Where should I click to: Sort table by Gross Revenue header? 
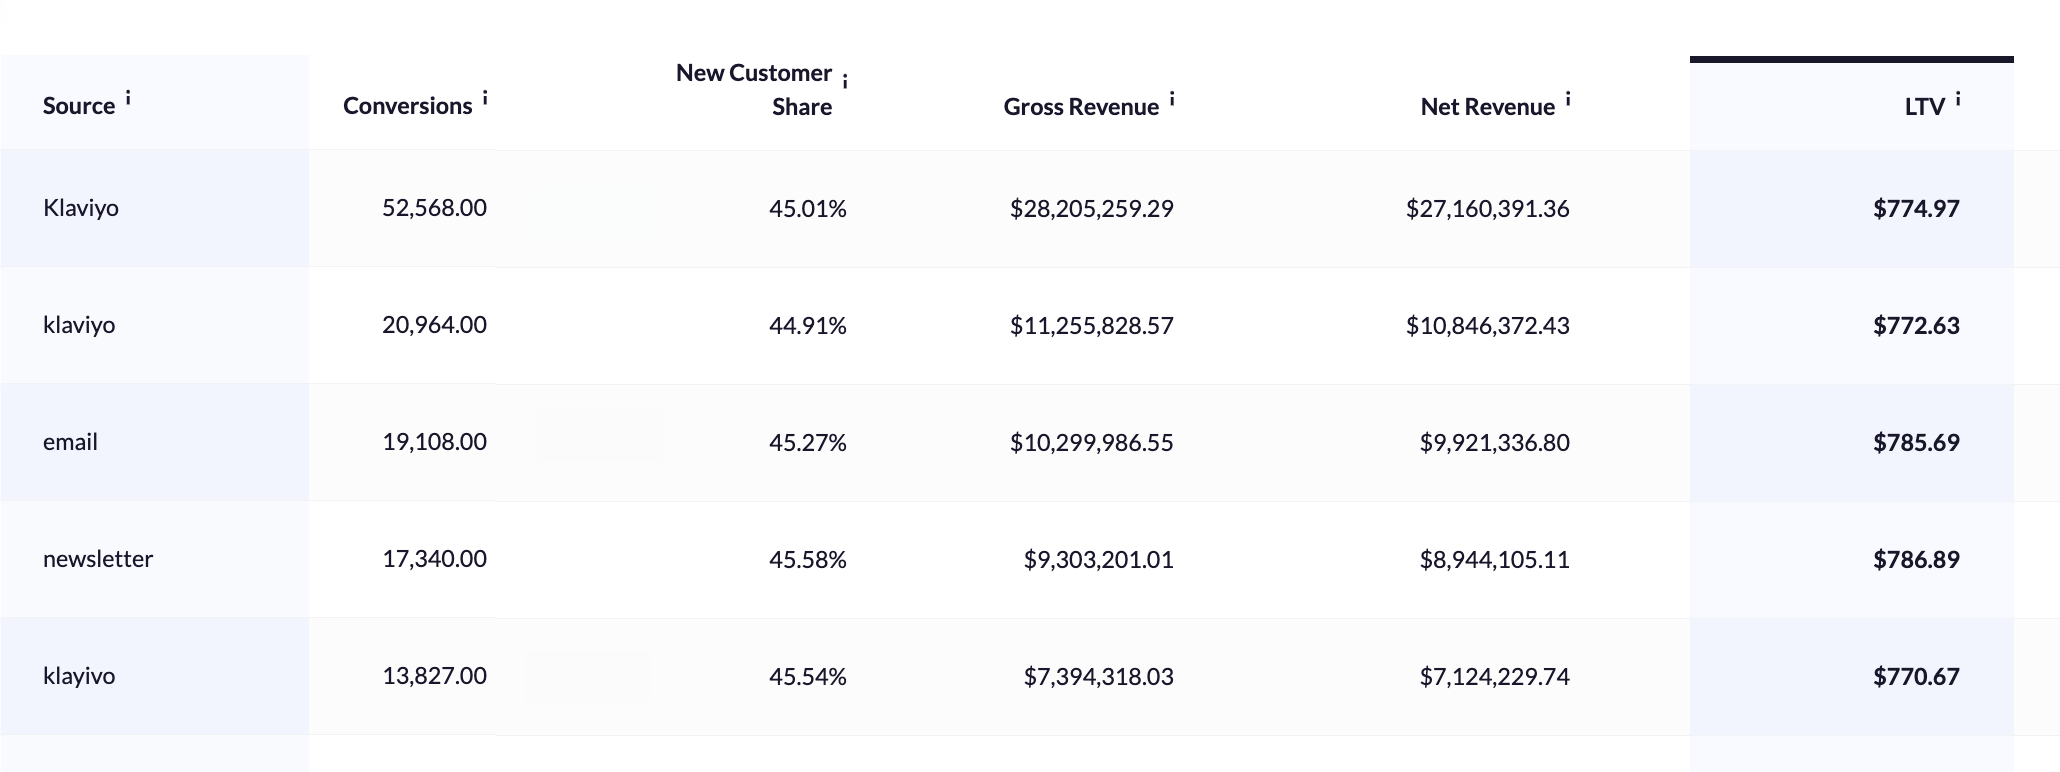pos(1081,107)
